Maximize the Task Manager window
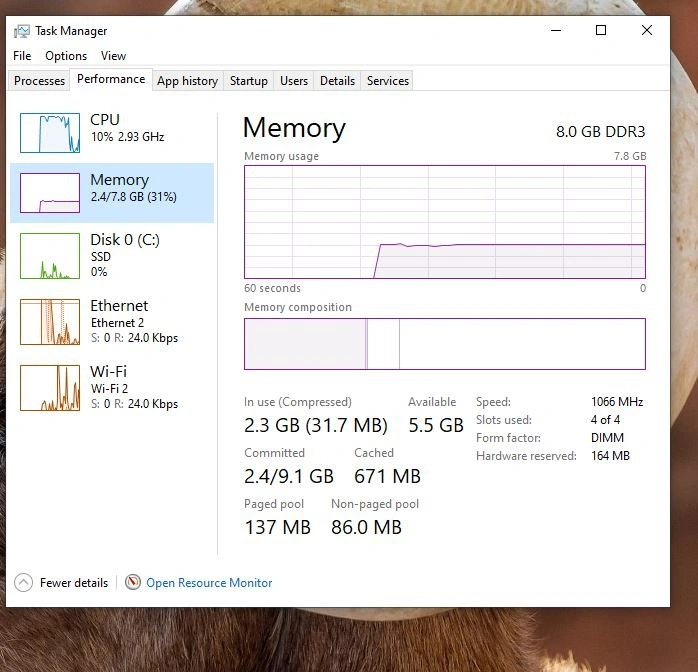This screenshot has height=672, width=698. tap(601, 31)
